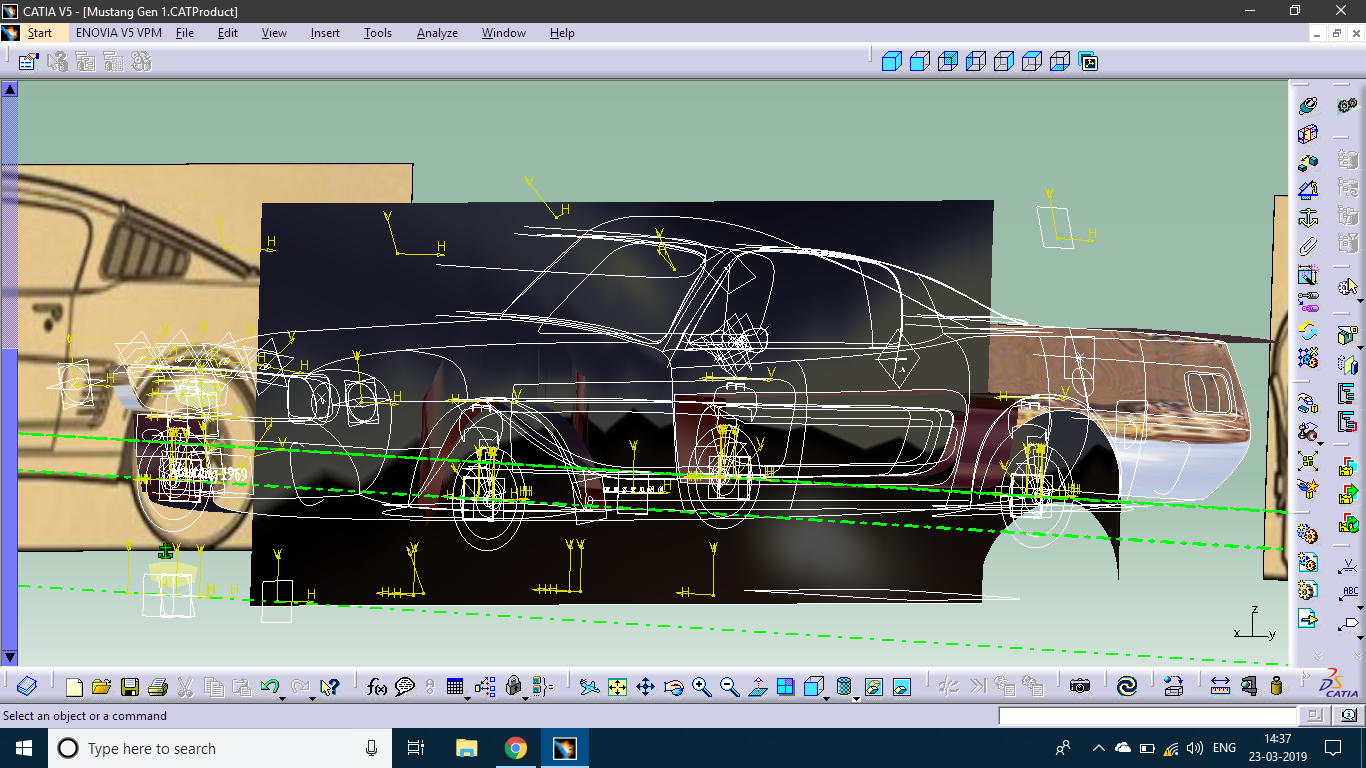The image size is (1366, 768).
Task: Click the Select arrow tool in right toolbar
Action: click(1346, 288)
